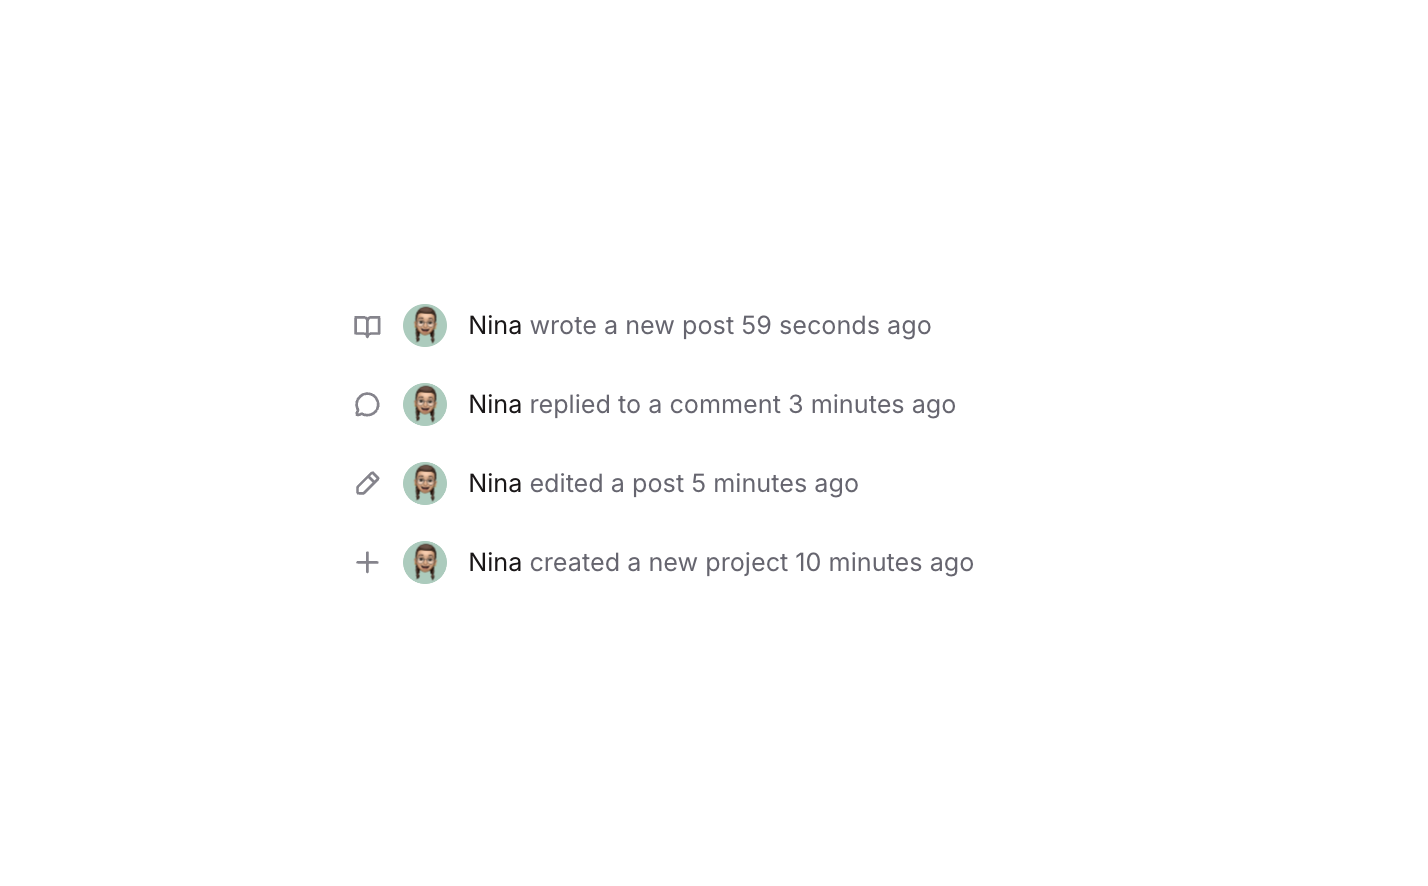Click the open book icon beside the new post entry

(x=367, y=326)
